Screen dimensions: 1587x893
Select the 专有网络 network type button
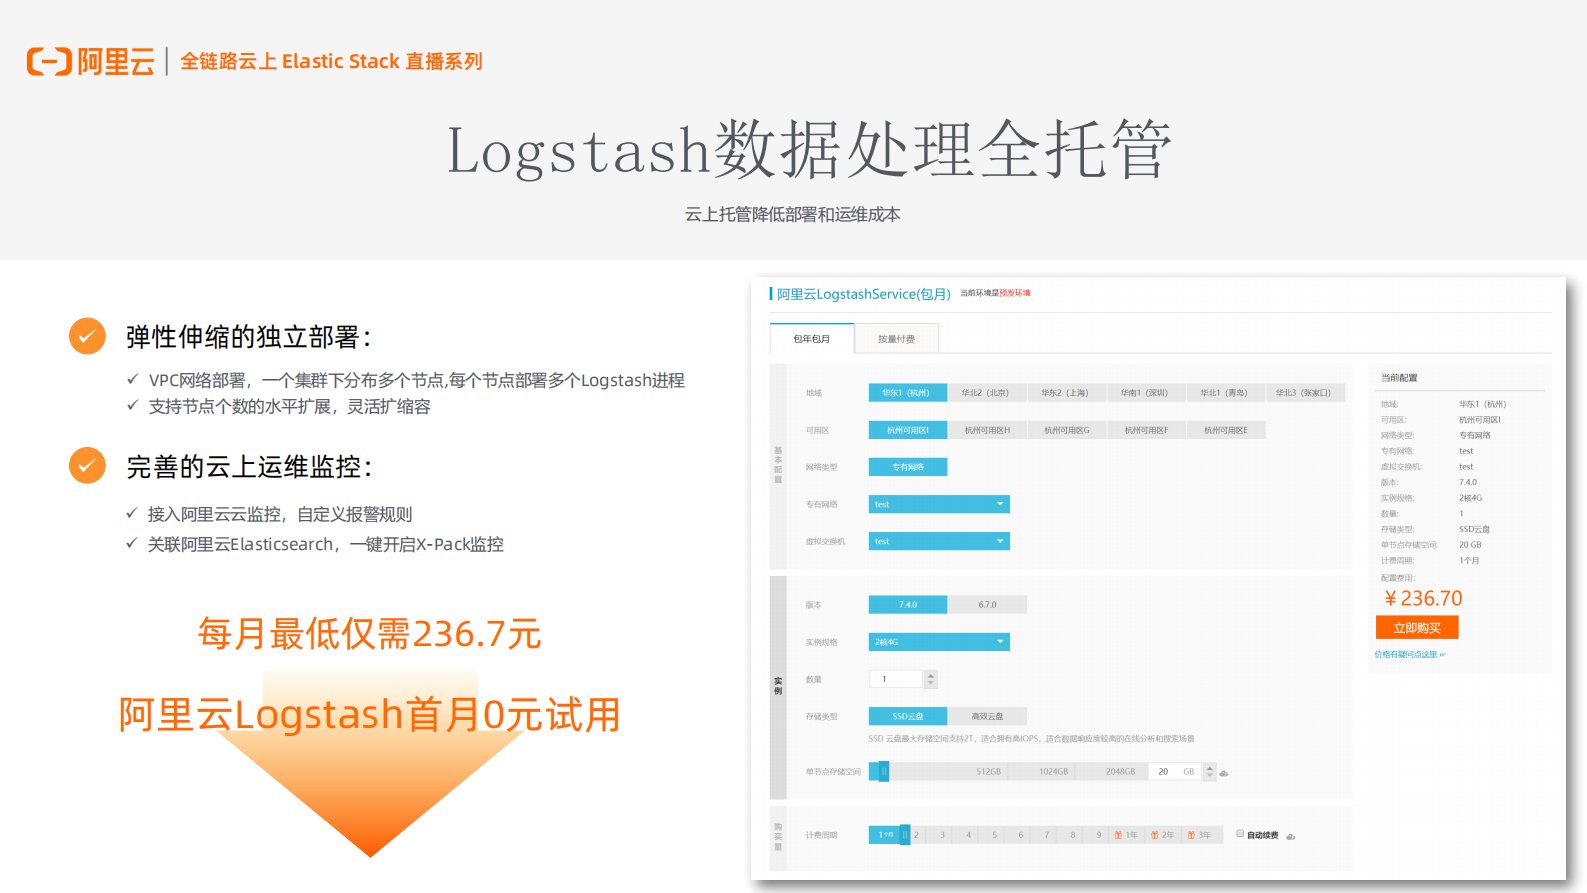907,467
